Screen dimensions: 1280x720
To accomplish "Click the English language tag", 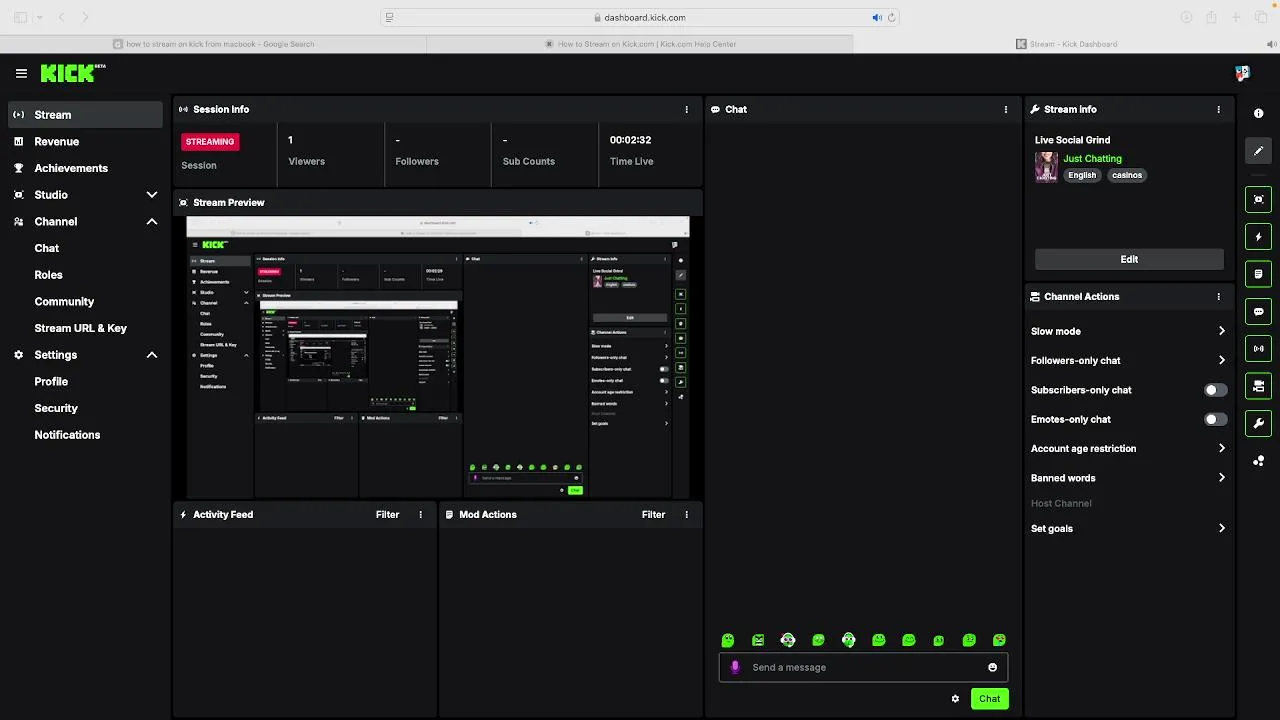I will click(1082, 175).
